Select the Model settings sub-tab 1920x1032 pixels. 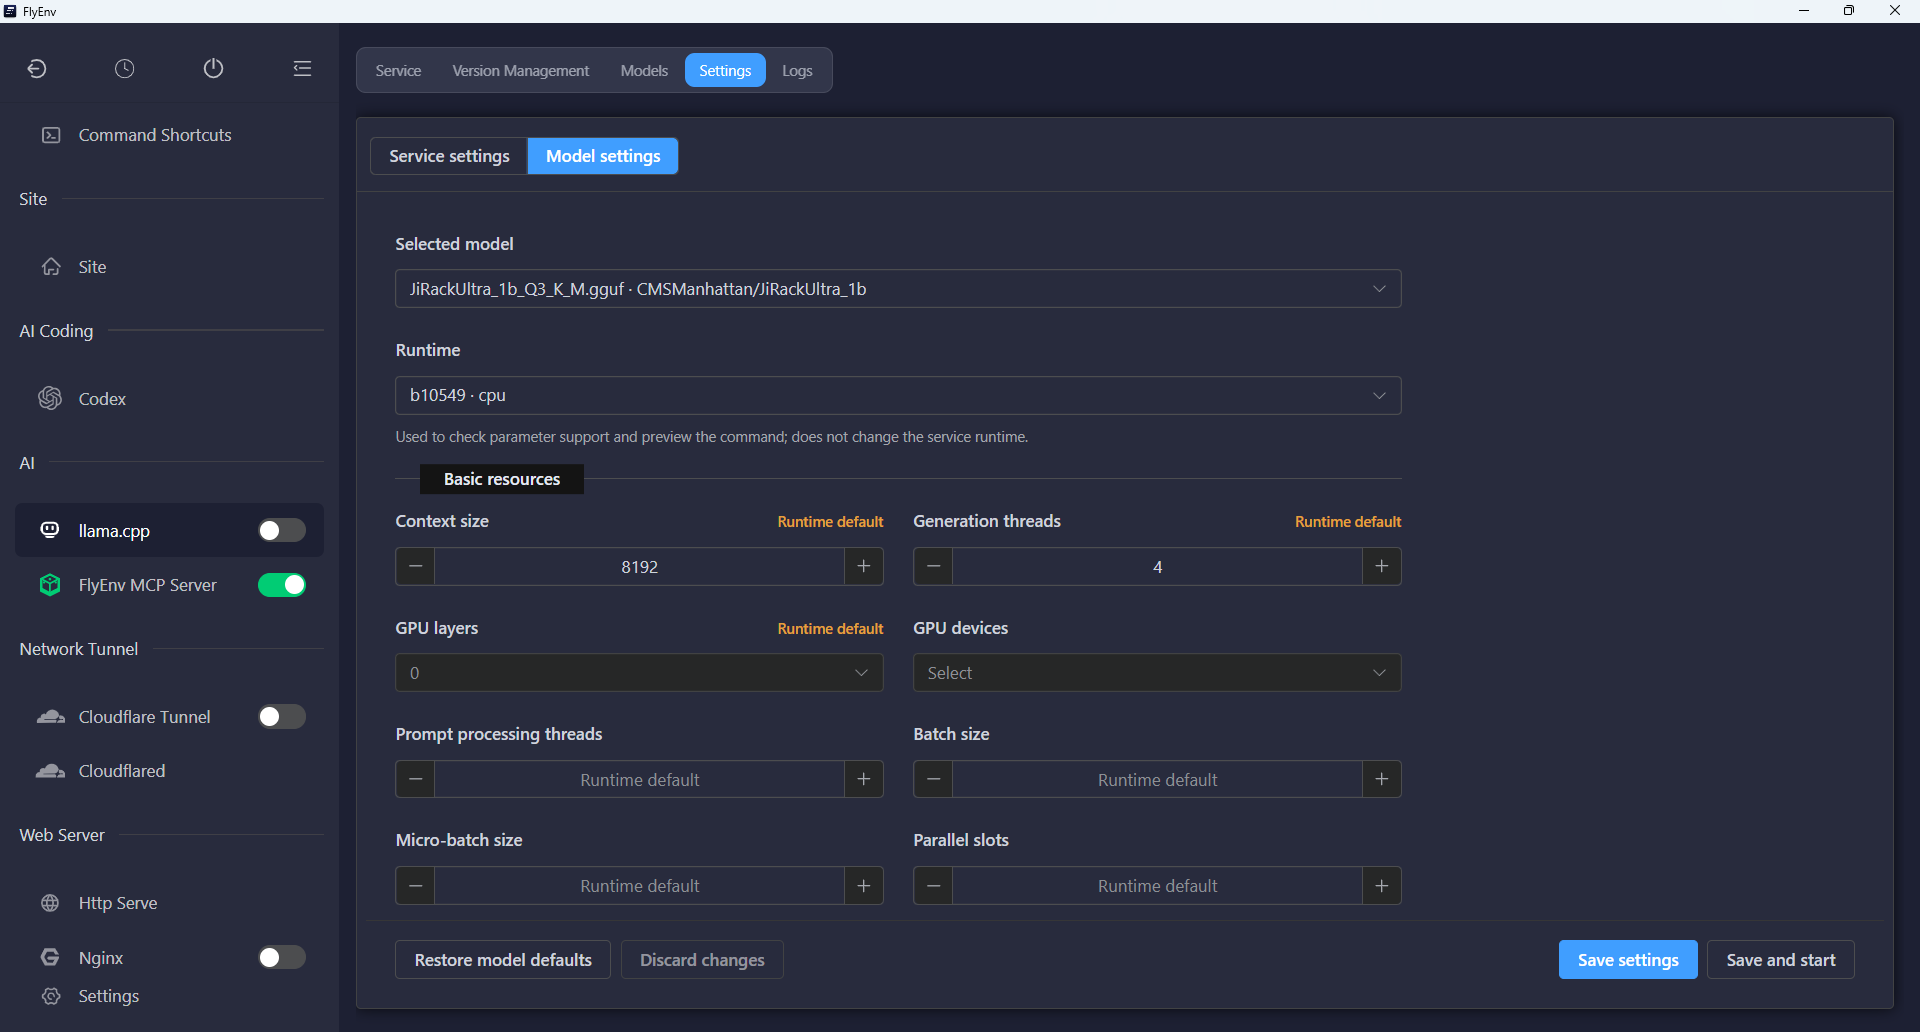click(x=603, y=156)
